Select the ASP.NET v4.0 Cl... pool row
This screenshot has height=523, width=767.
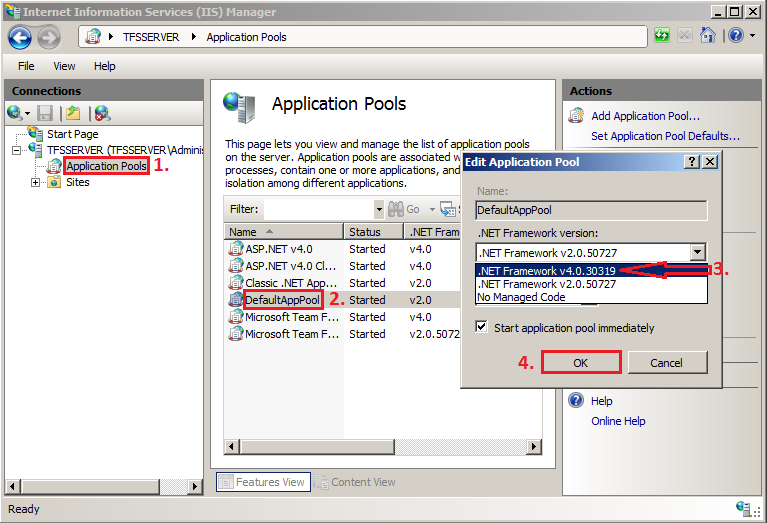(342, 266)
